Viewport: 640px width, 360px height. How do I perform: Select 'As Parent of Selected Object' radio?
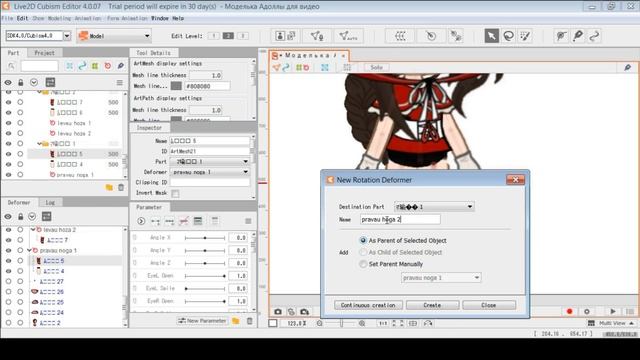[x=363, y=240]
